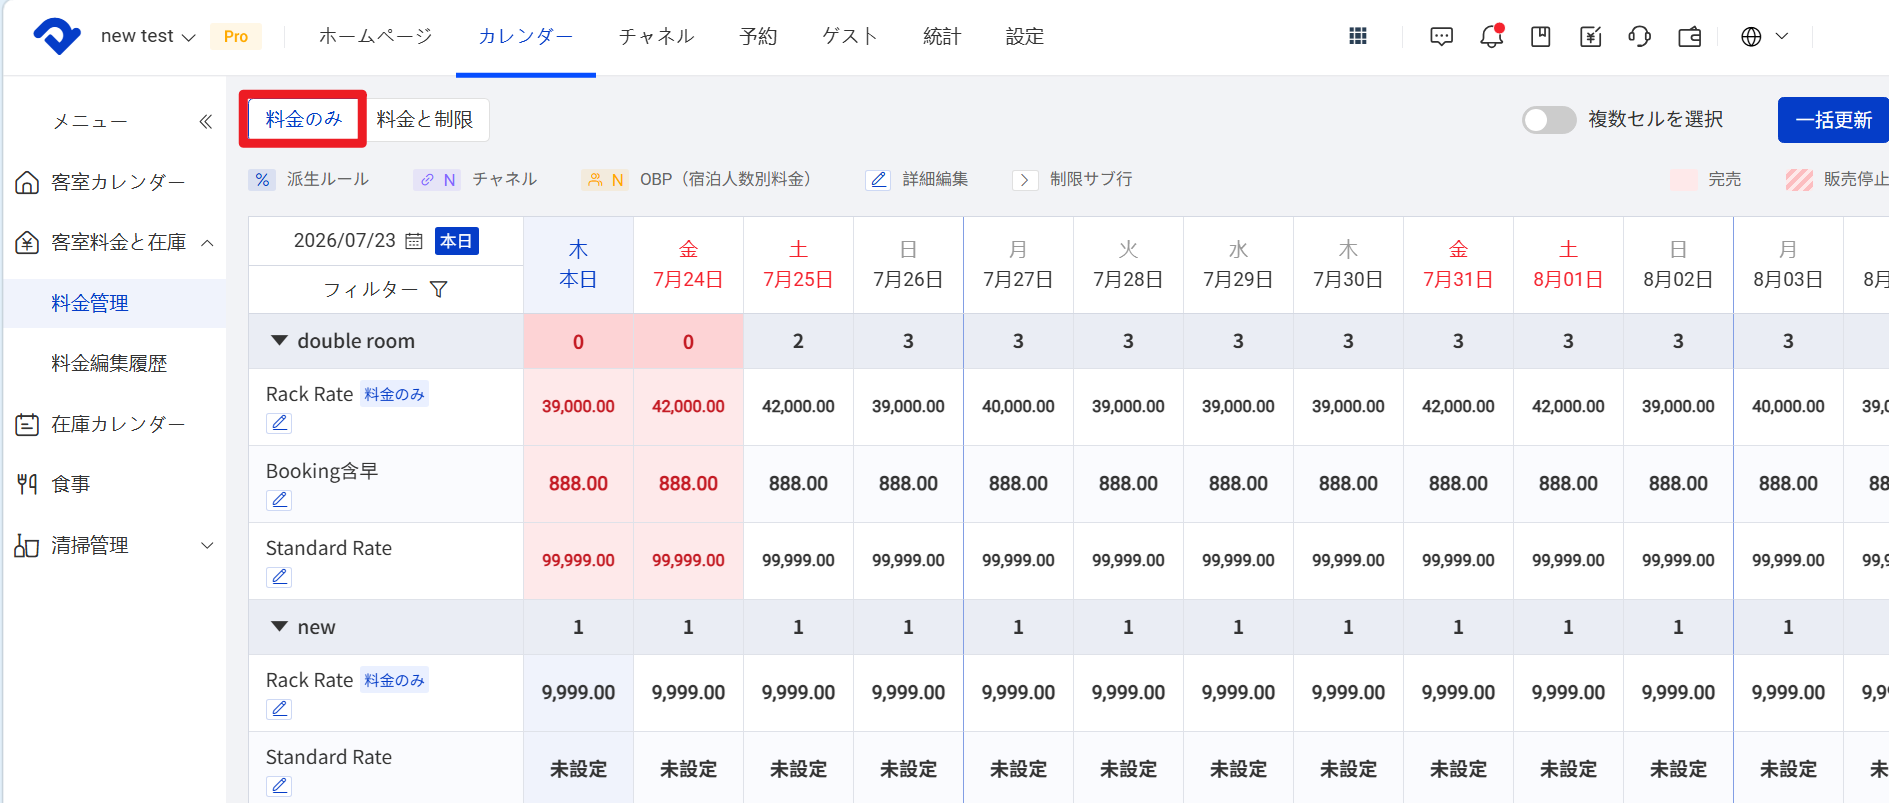The height and width of the screenshot is (803, 1889).
Task: Open the notification bell icon
Action: coord(1491,36)
